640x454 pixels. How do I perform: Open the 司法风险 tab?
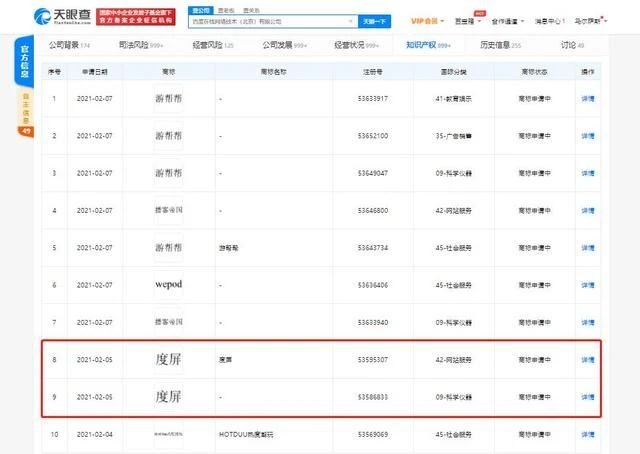tap(141, 45)
